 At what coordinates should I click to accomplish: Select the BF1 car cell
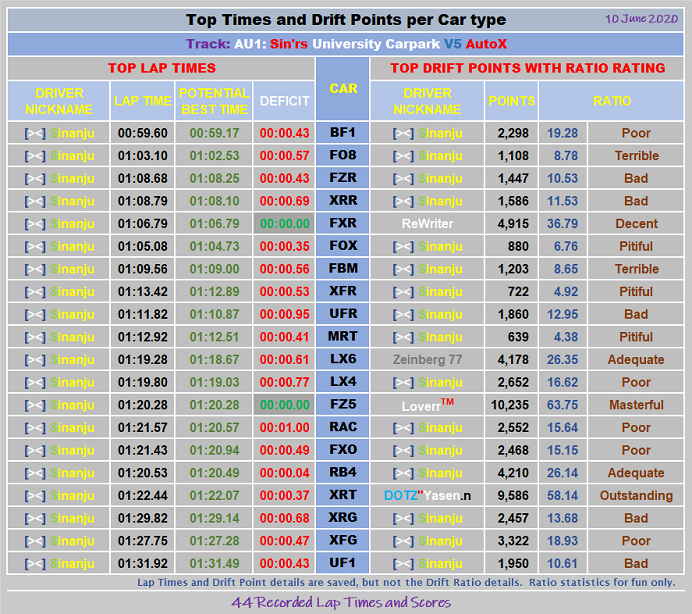pyautogui.click(x=343, y=132)
